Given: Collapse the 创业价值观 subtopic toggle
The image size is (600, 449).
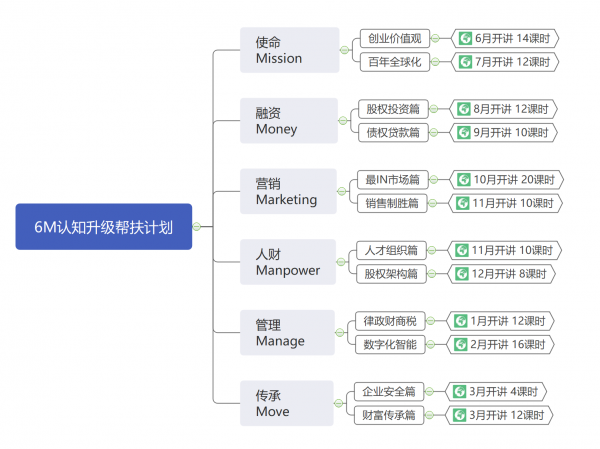Looking at the screenshot, I should pyautogui.click(x=436, y=39).
